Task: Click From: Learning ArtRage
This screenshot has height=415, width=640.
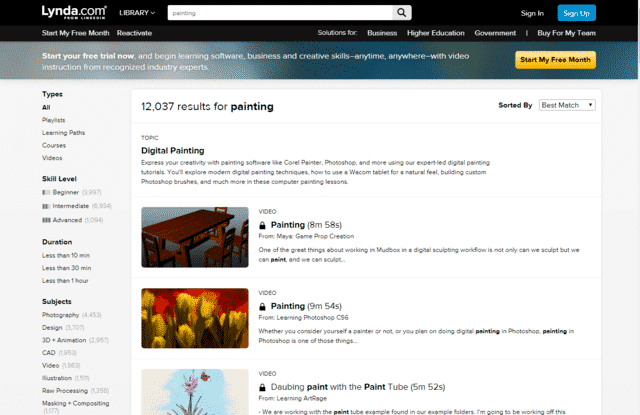Action: tap(293, 398)
